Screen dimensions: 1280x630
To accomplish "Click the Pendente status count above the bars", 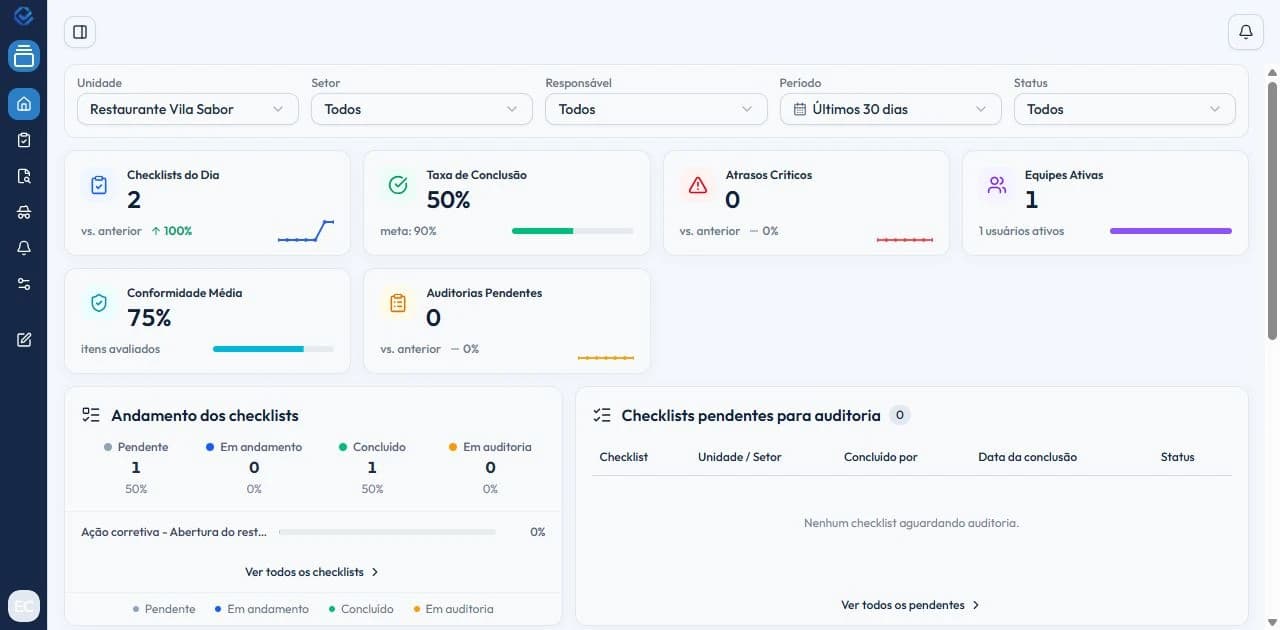I will click(x=136, y=468).
